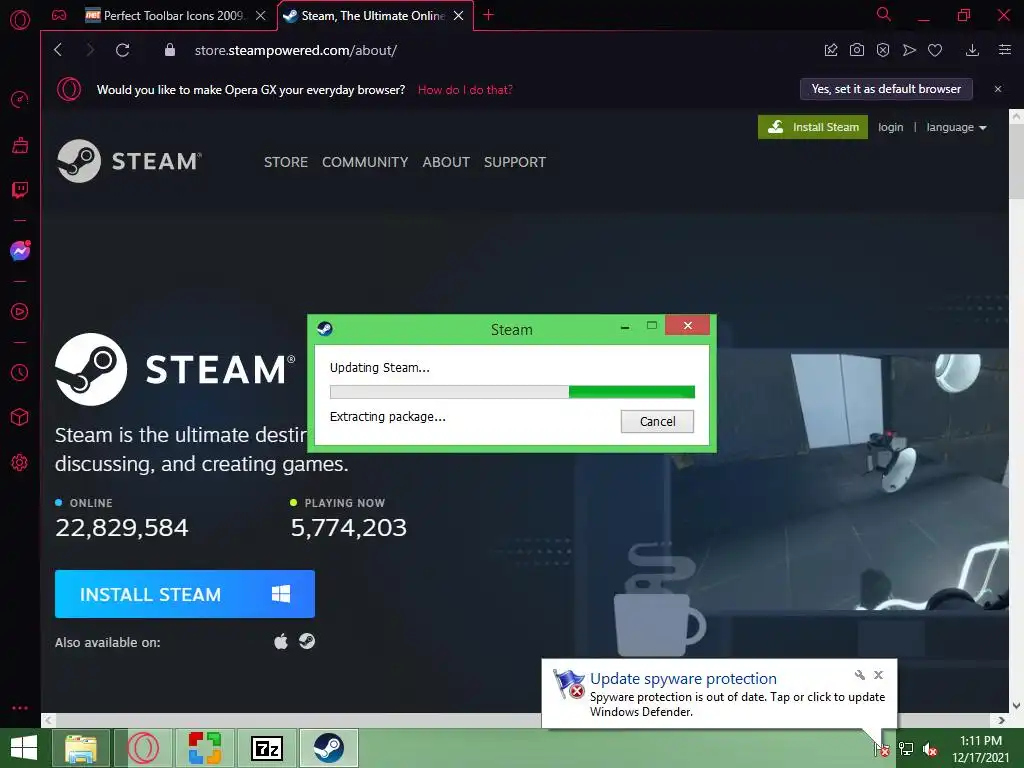Open the Easy Setup menu icon
The height and width of the screenshot is (768, 1024).
point(1005,50)
